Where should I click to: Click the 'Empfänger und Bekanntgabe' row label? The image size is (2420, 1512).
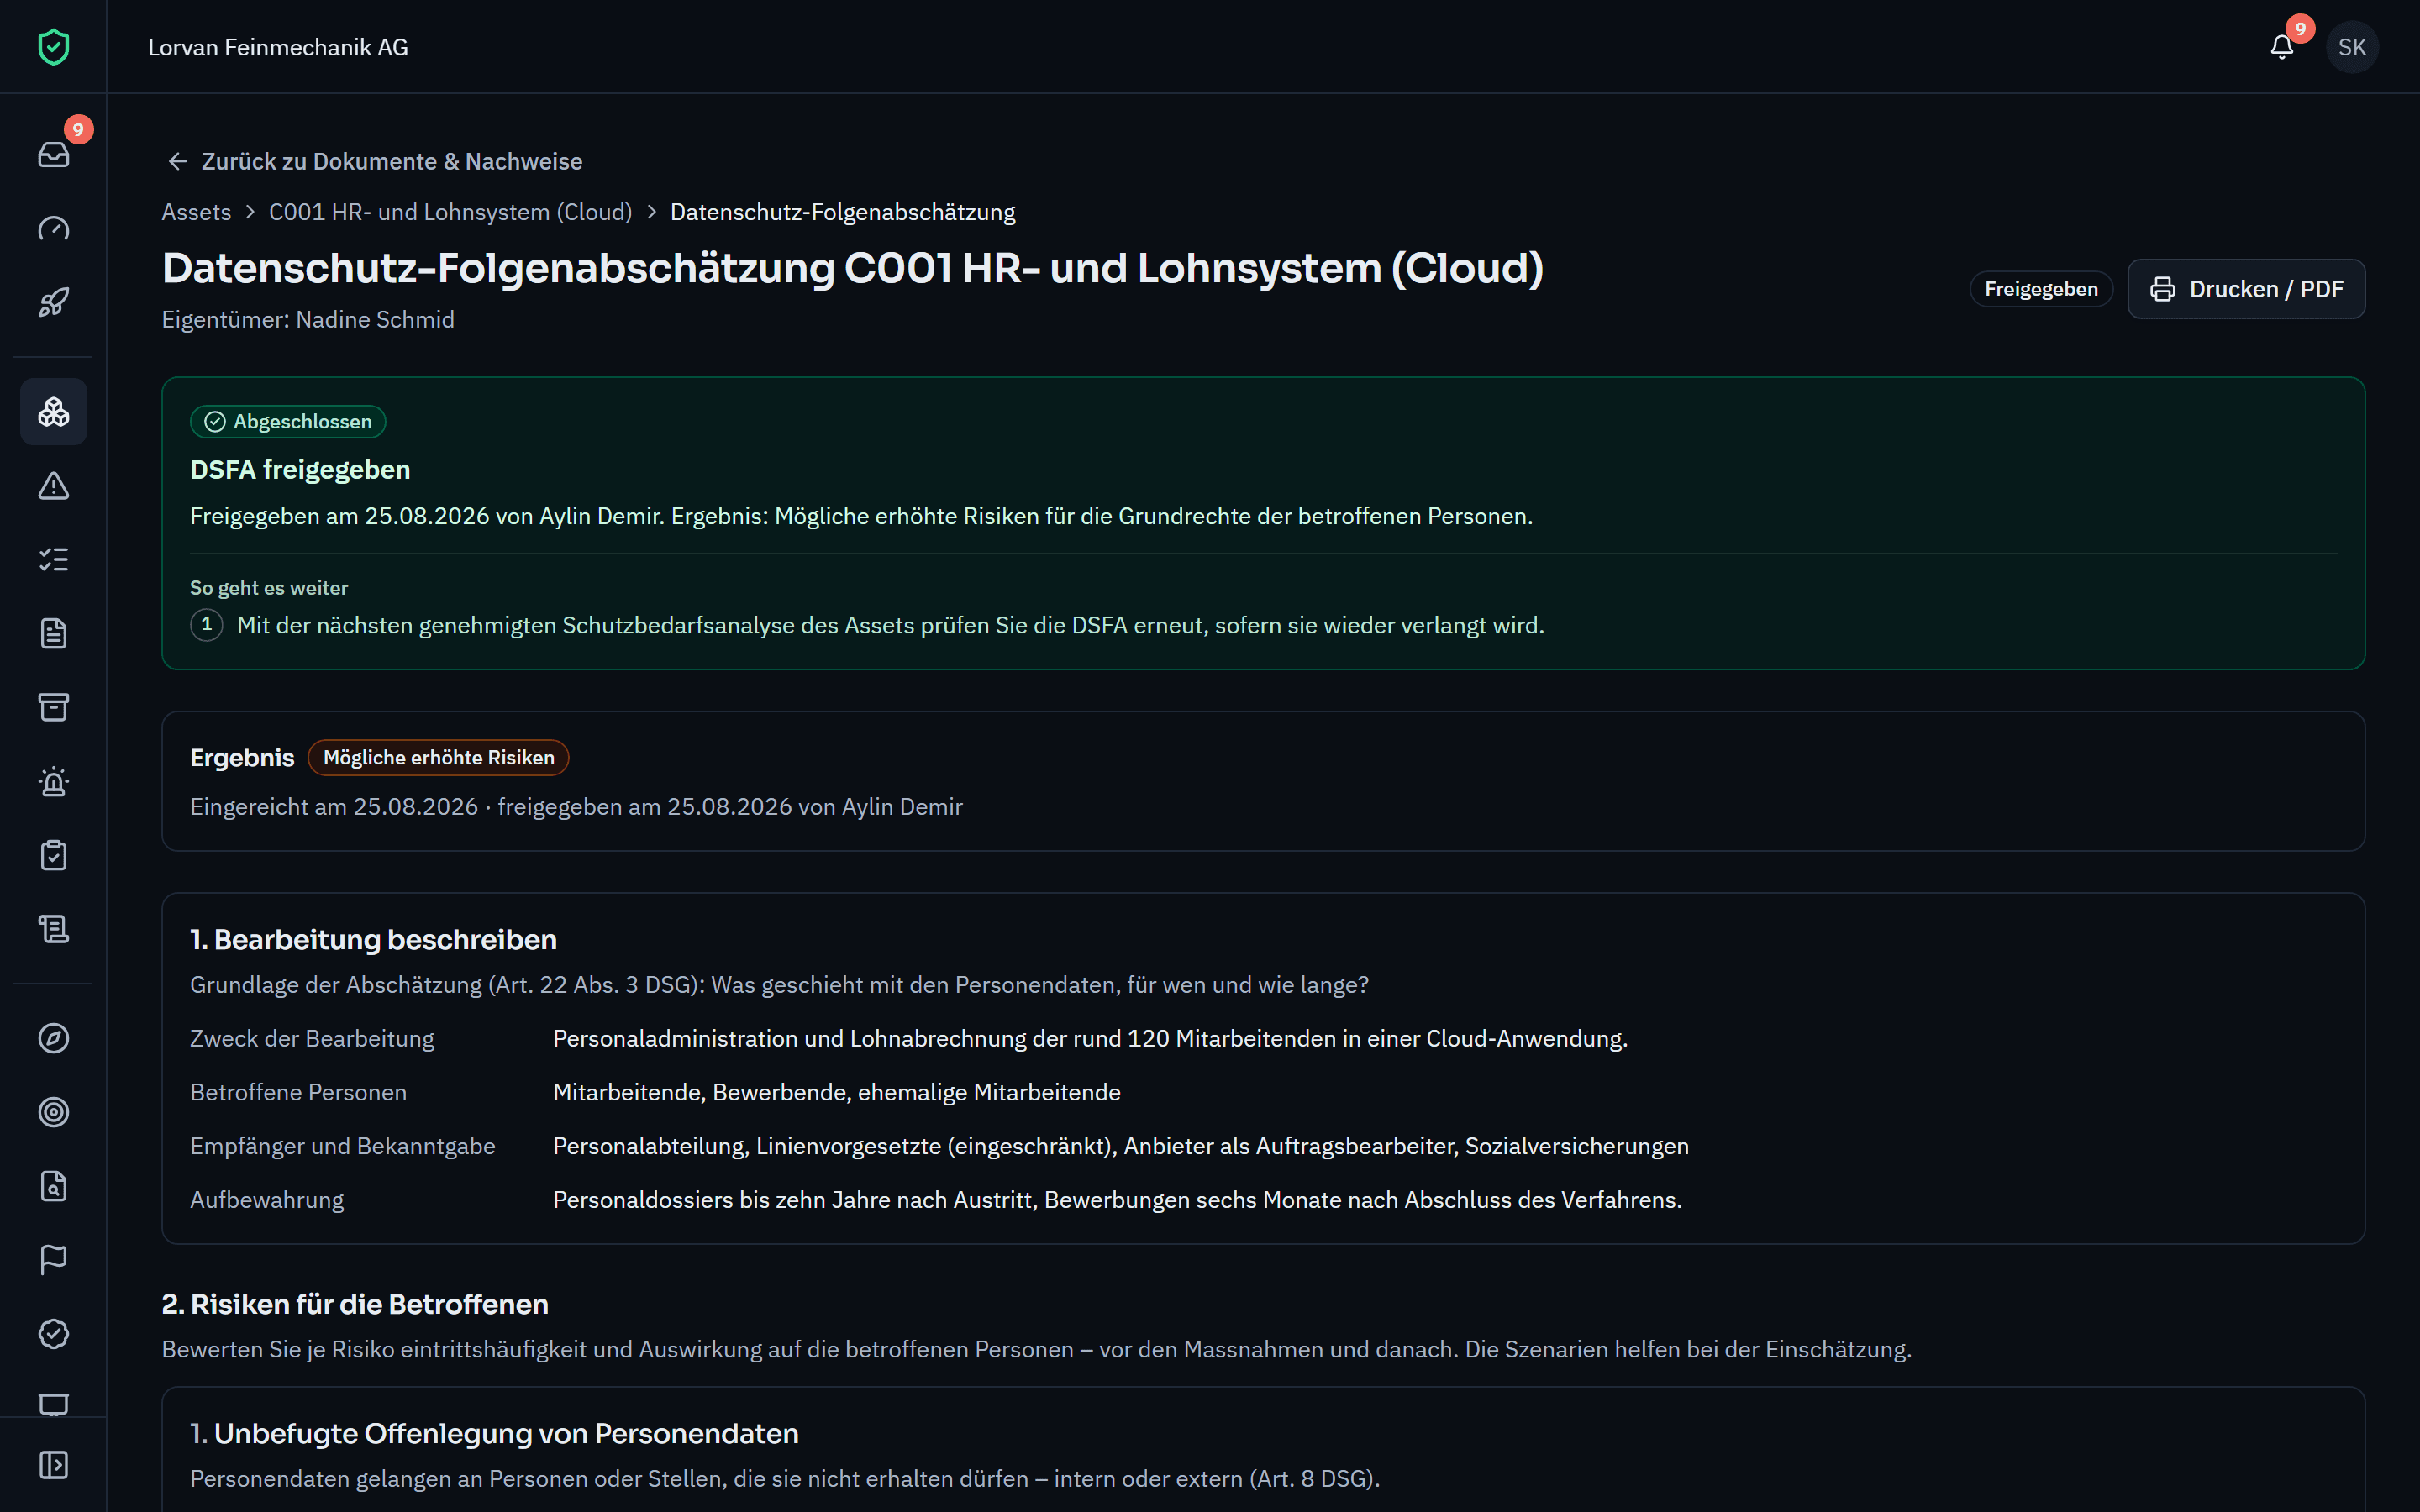343,1146
